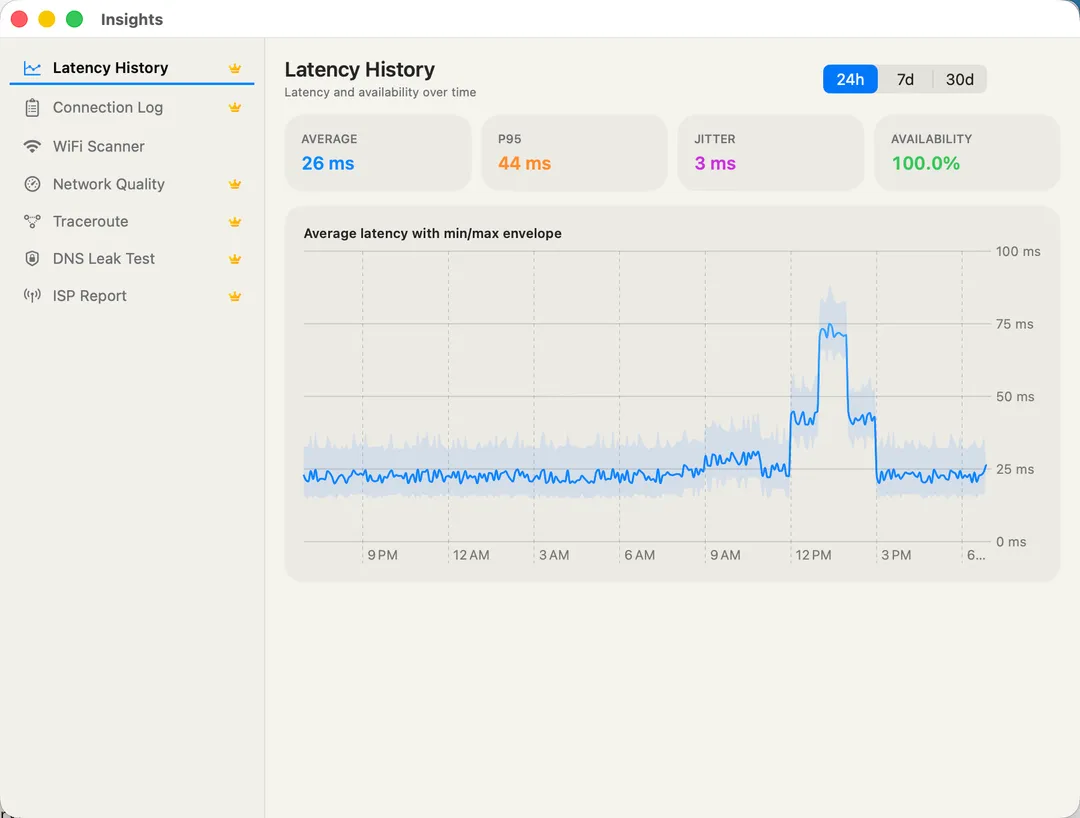This screenshot has width=1080, height=818.
Task: Click crown badge next to Network Quality
Action: [235, 184]
